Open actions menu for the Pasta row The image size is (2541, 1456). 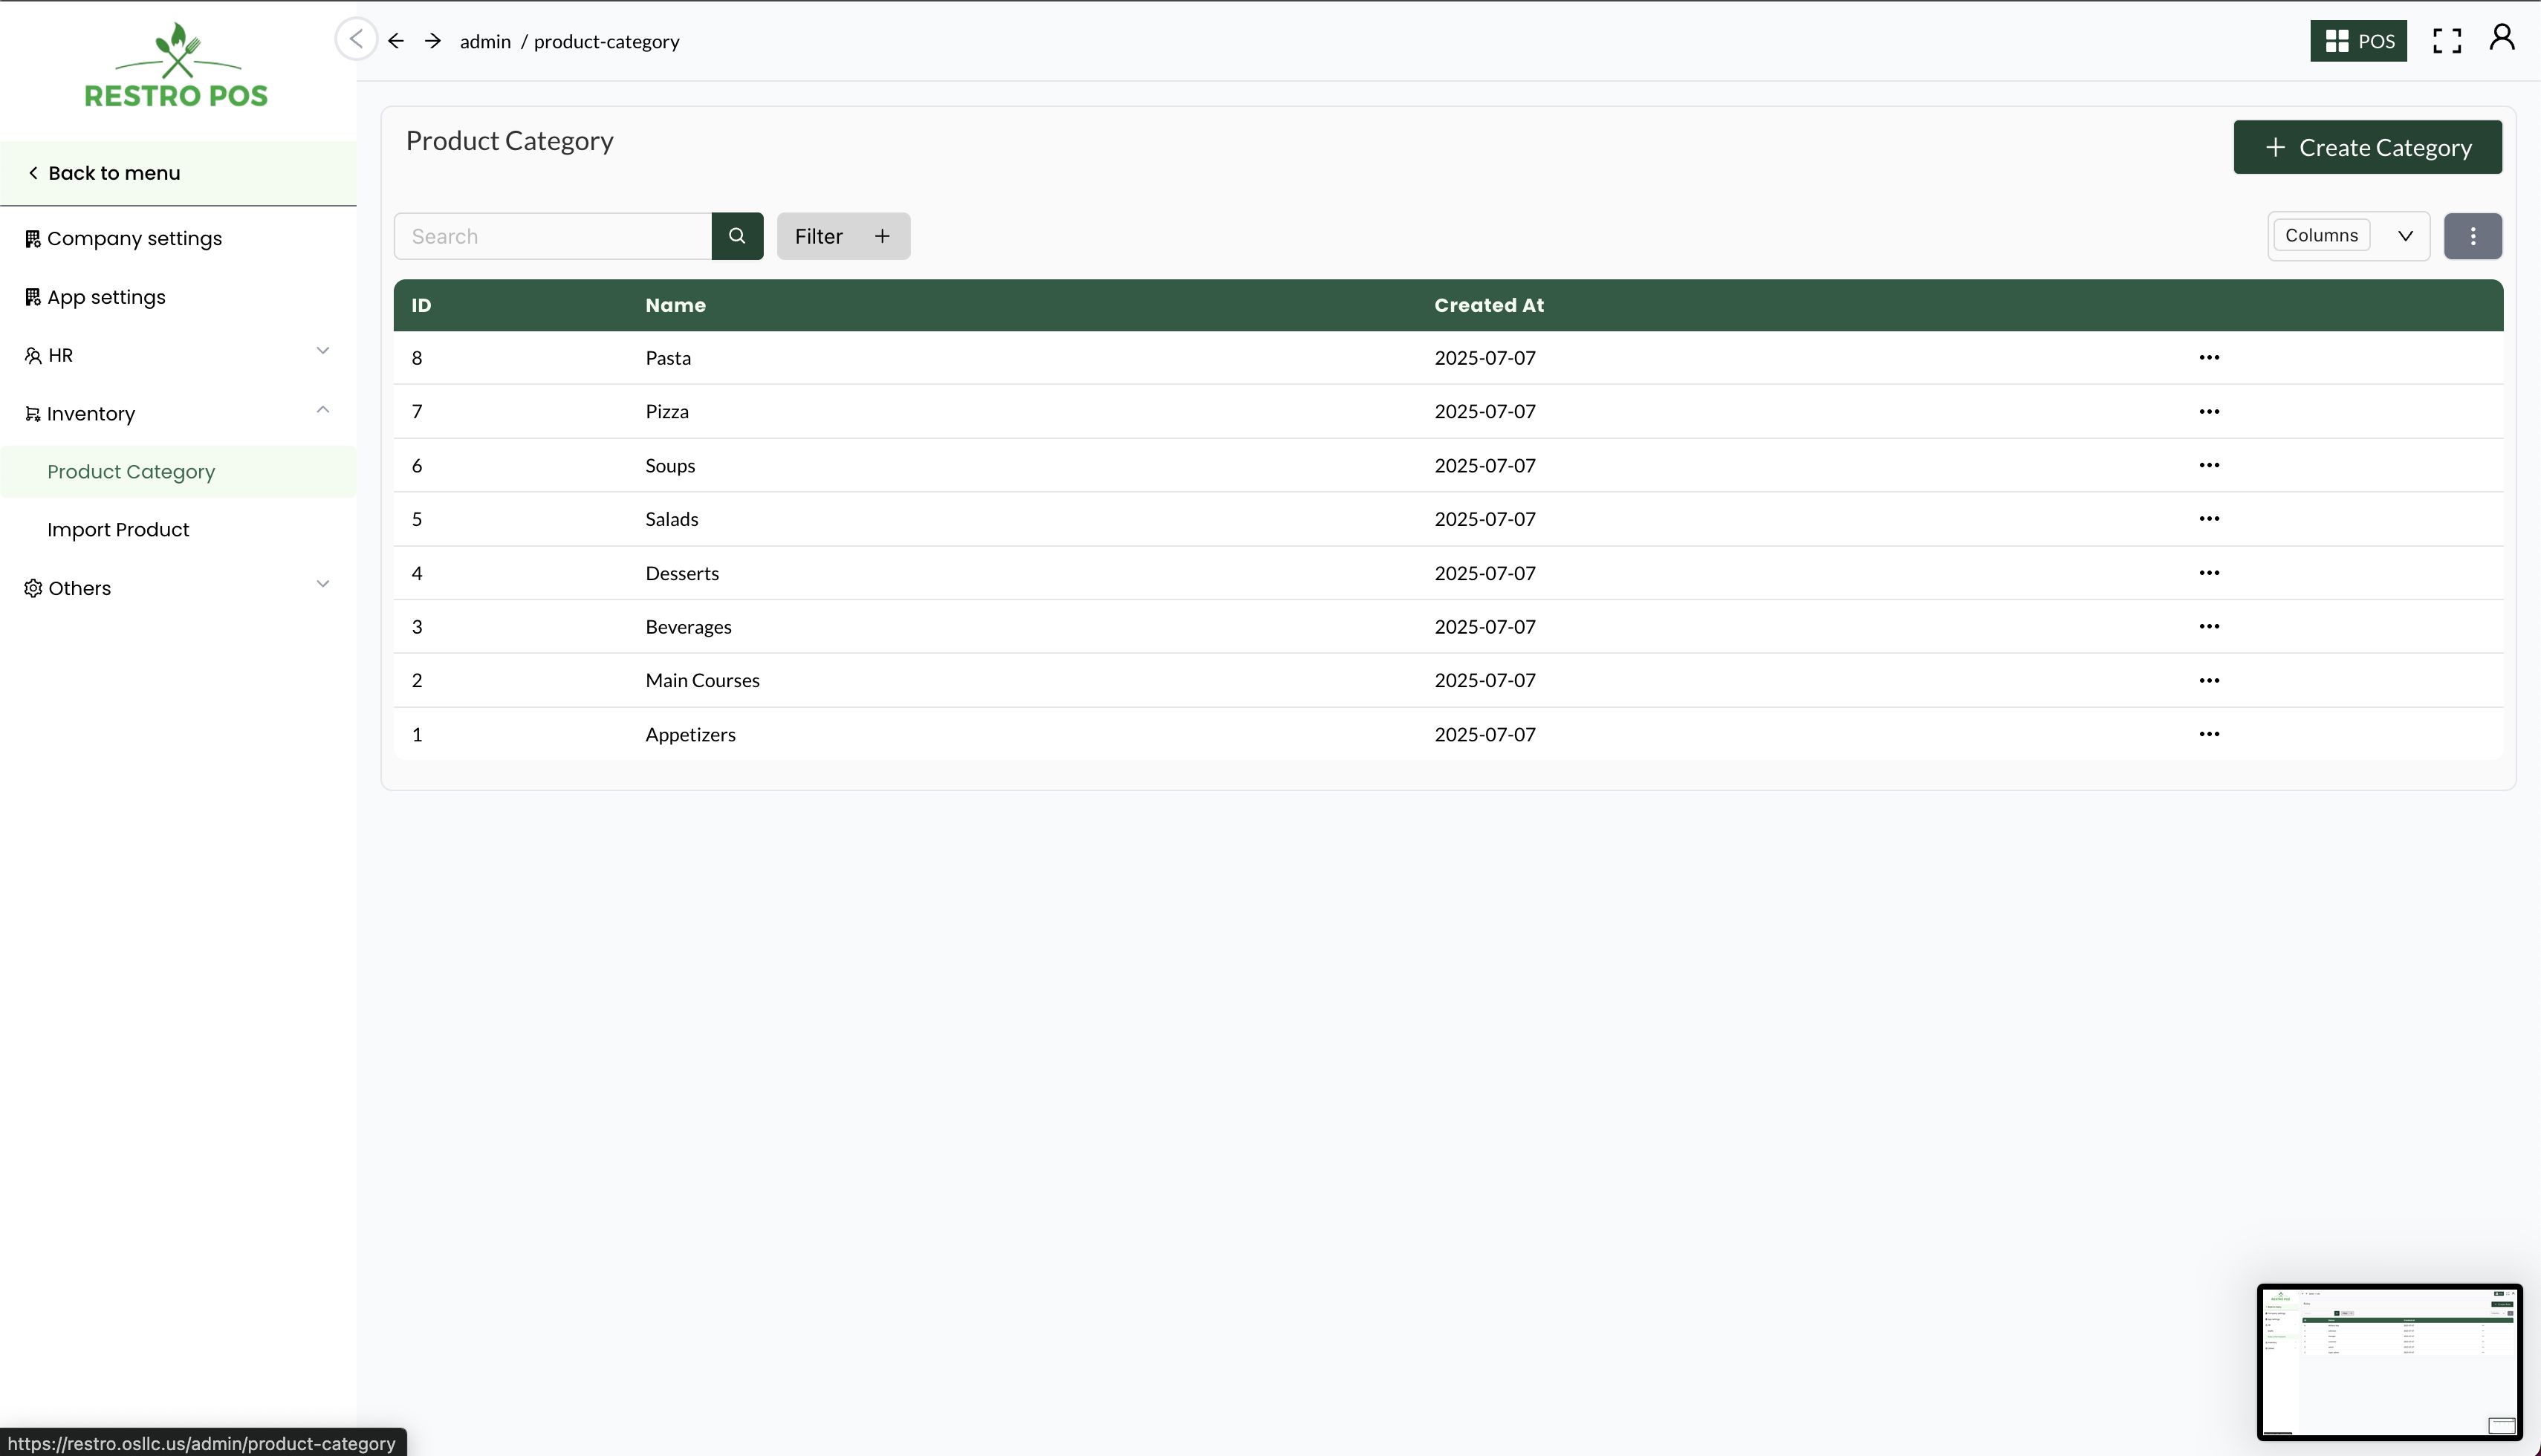(2208, 358)
